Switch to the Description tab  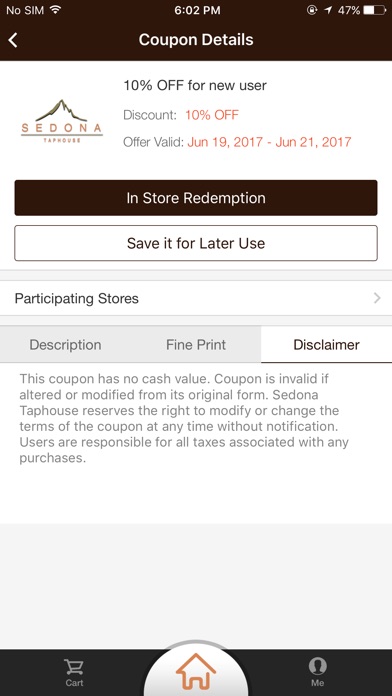tap(65, 345)
